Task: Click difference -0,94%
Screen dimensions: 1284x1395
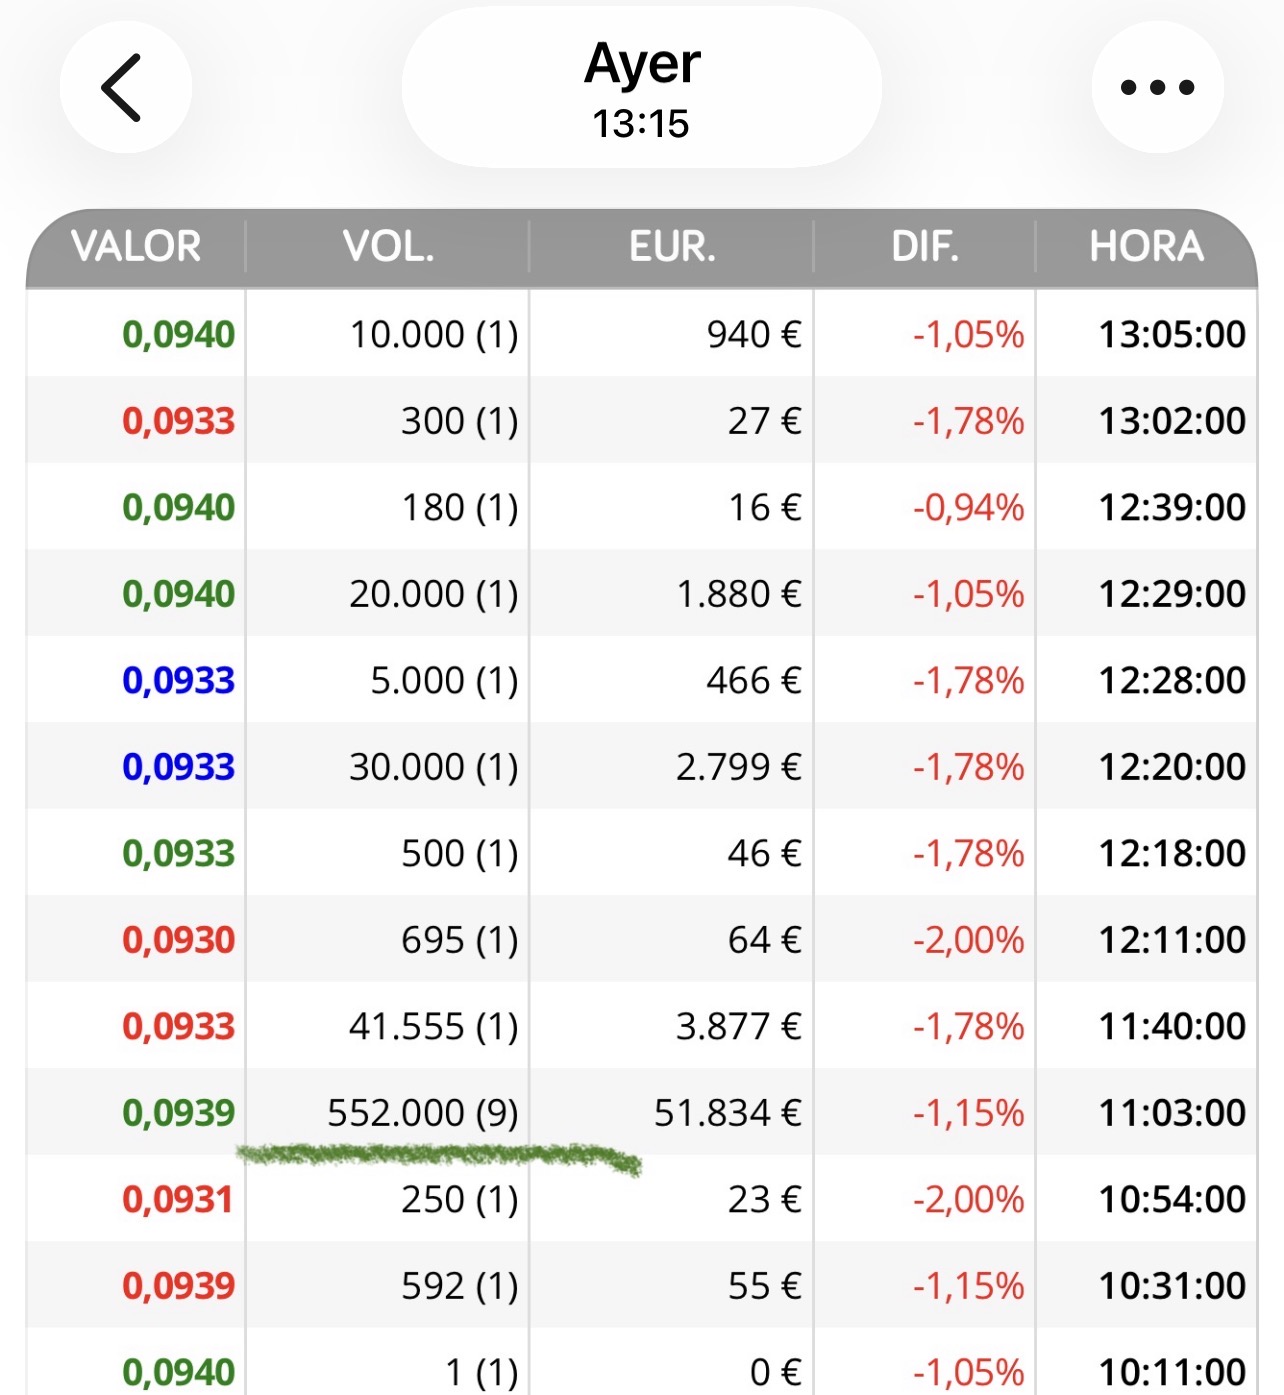Action: pyautogui.click(x=968, y=507)
